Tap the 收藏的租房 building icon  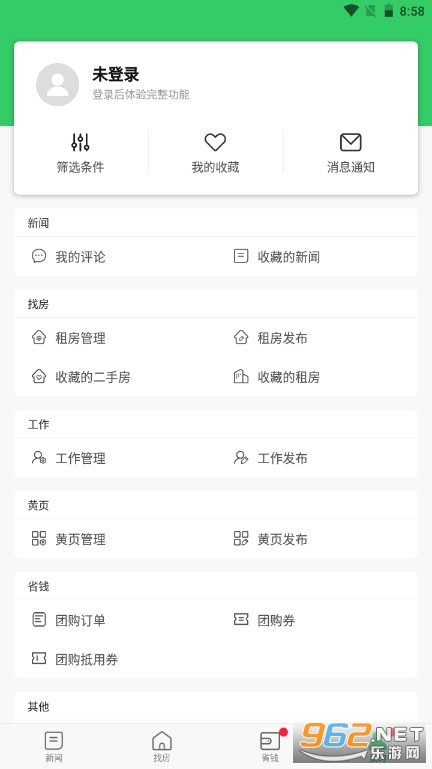pyautogui.click(x=241, y=377)
